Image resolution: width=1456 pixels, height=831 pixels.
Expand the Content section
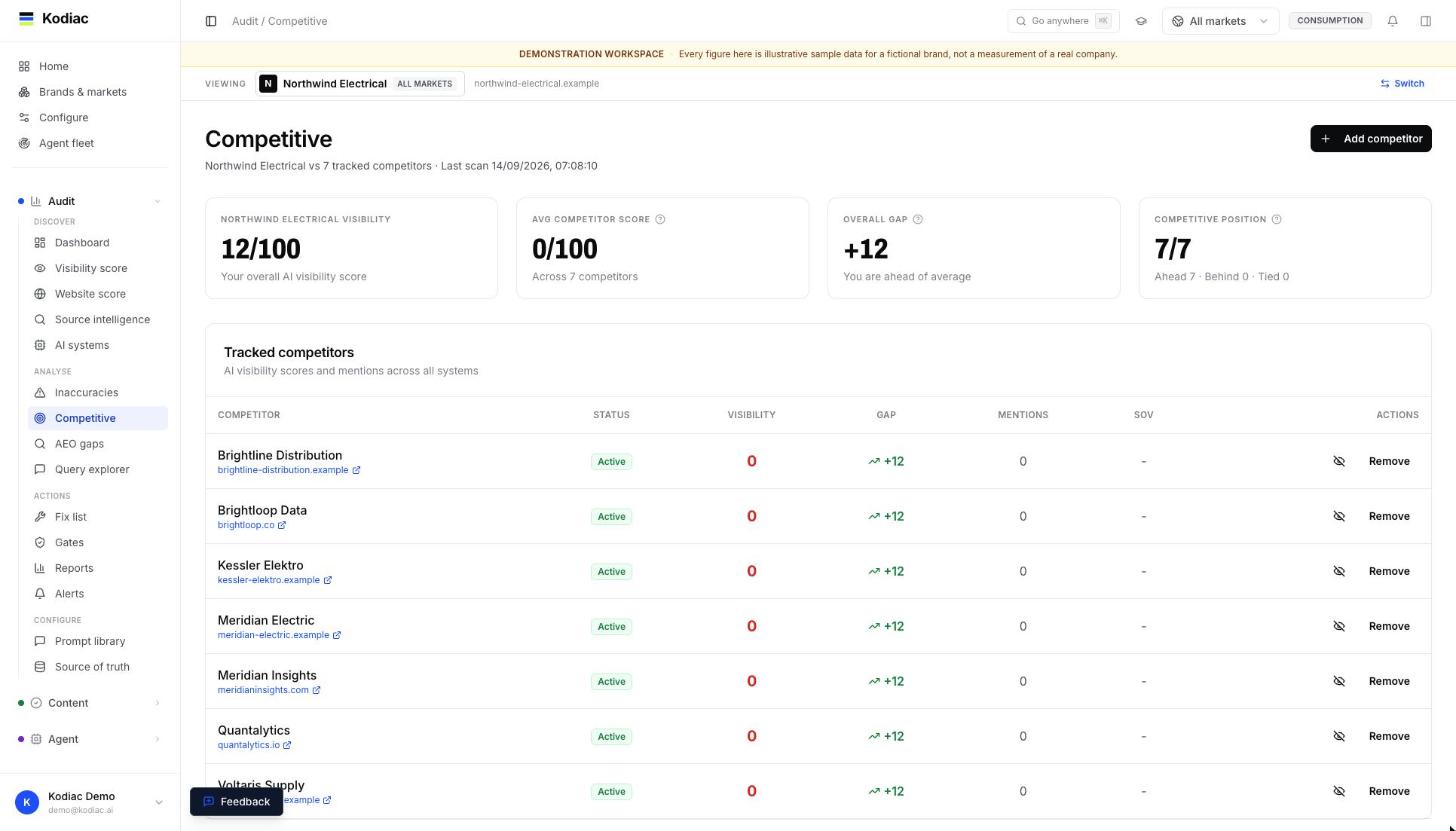point(92,703)
